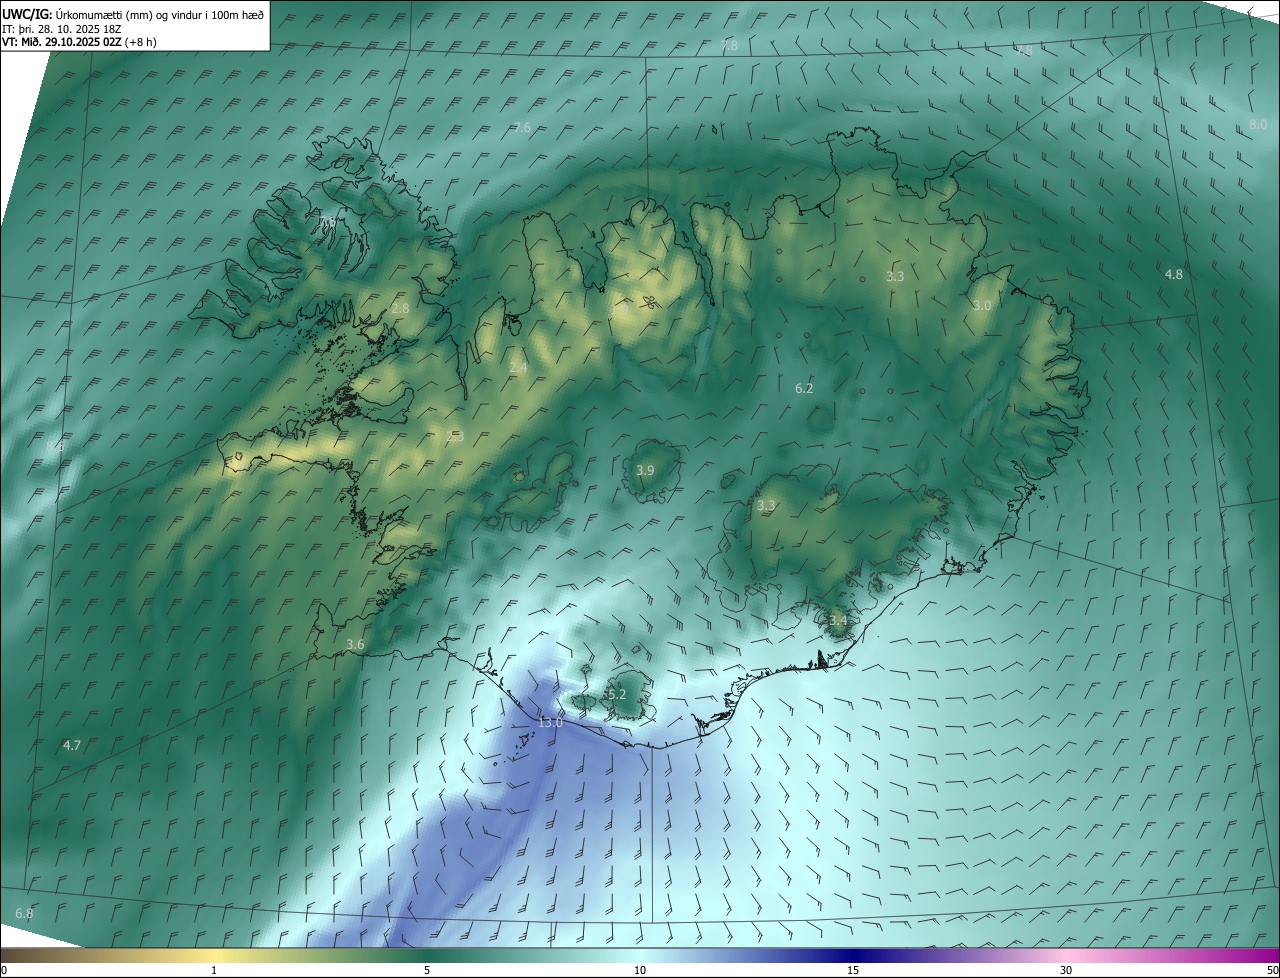Click the valid time 'VT: Mið. 29.10.2025 02Z (+8 h)'
The height and width of the screenshot is (978, 1280).
[x=80, y=42]
